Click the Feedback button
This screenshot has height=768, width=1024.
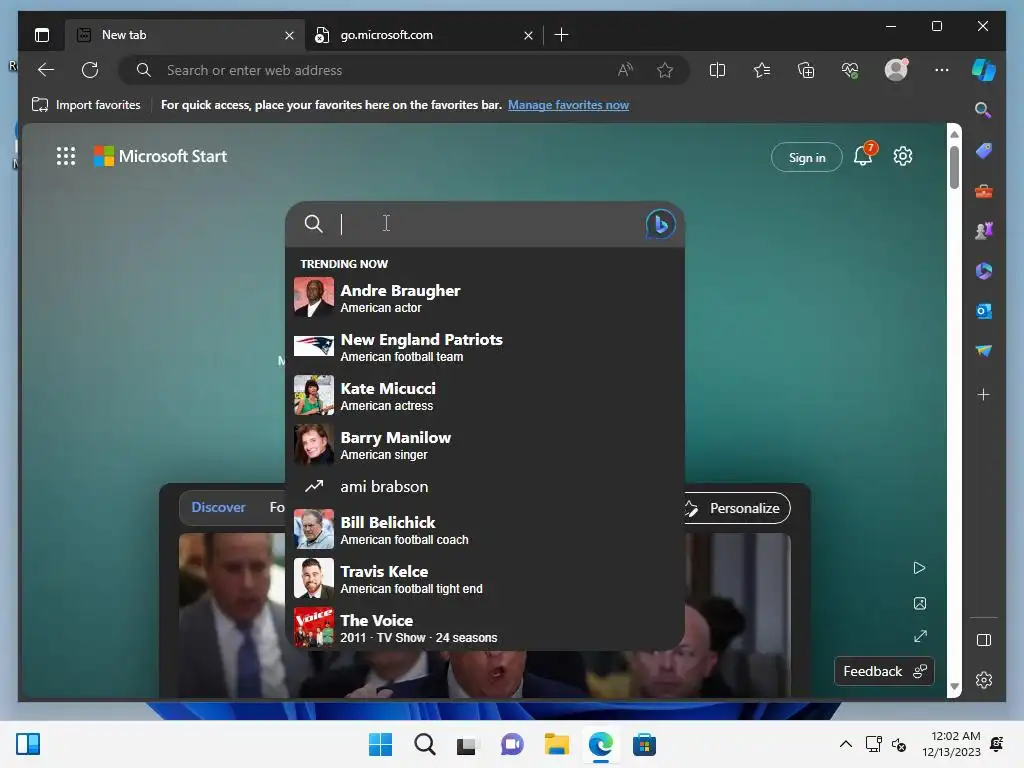[x=884, y=671]
